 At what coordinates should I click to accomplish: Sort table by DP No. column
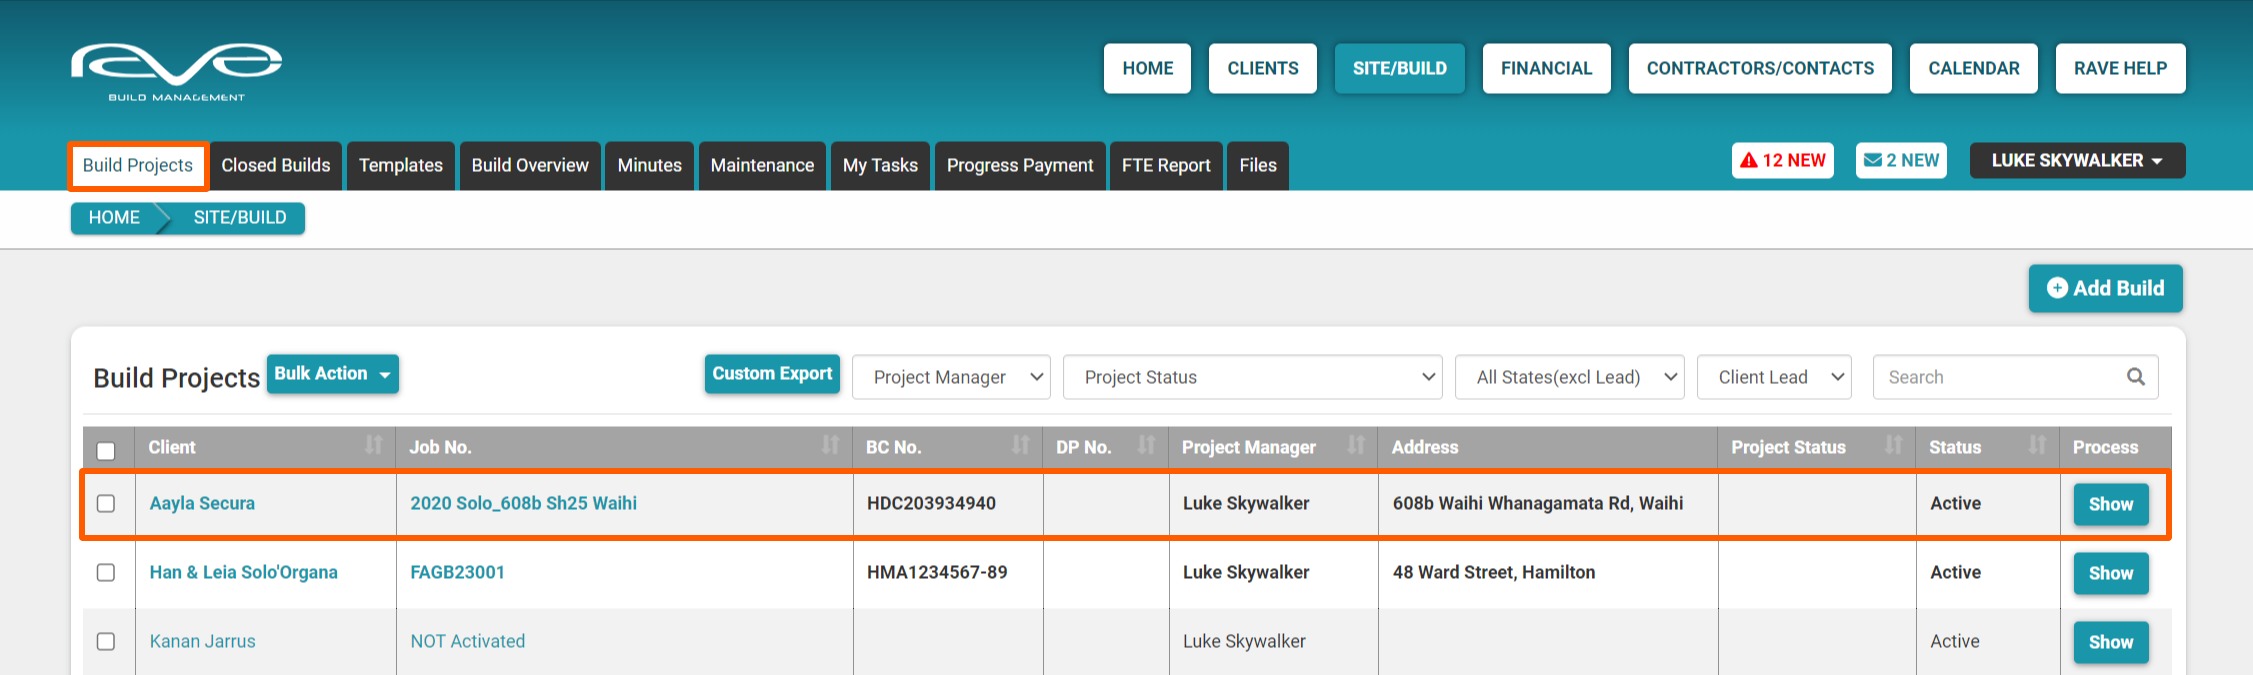pos(1146,446)
